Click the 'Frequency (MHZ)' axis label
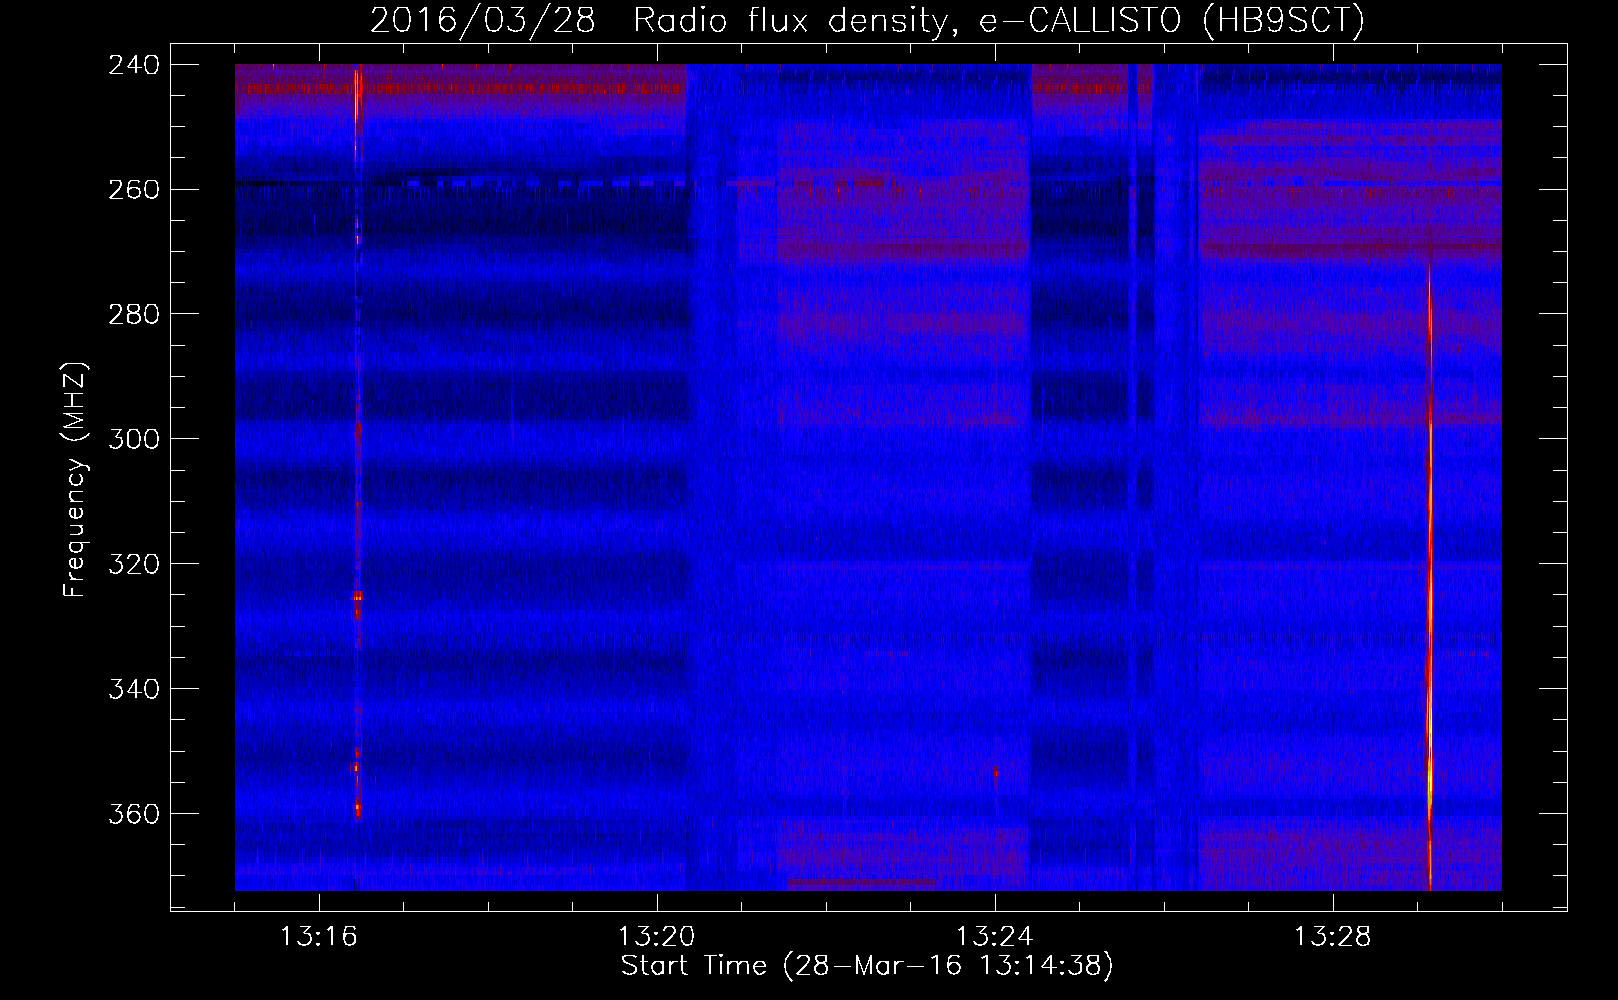Image resolution: width=1618 pixels, height=1000 pixels. (76, 480)
